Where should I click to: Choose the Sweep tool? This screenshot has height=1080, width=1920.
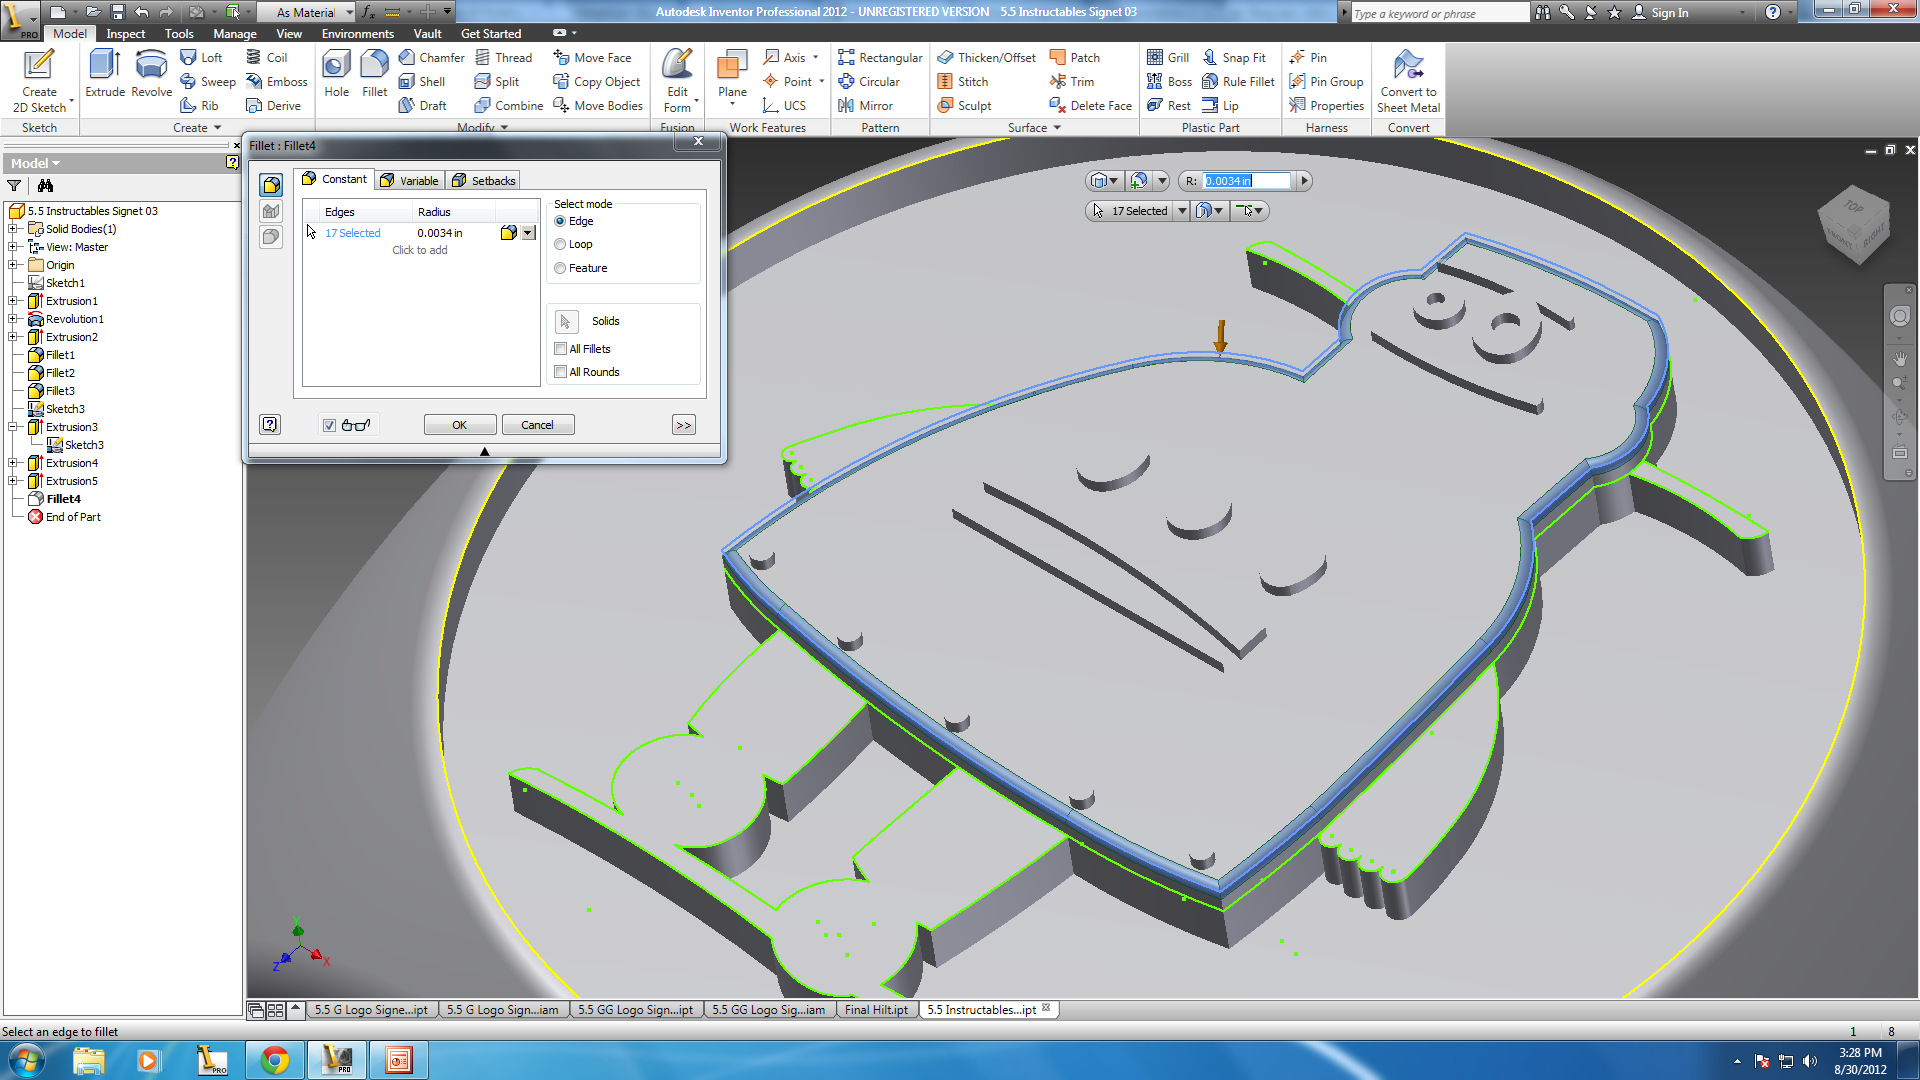coord(208,82)
